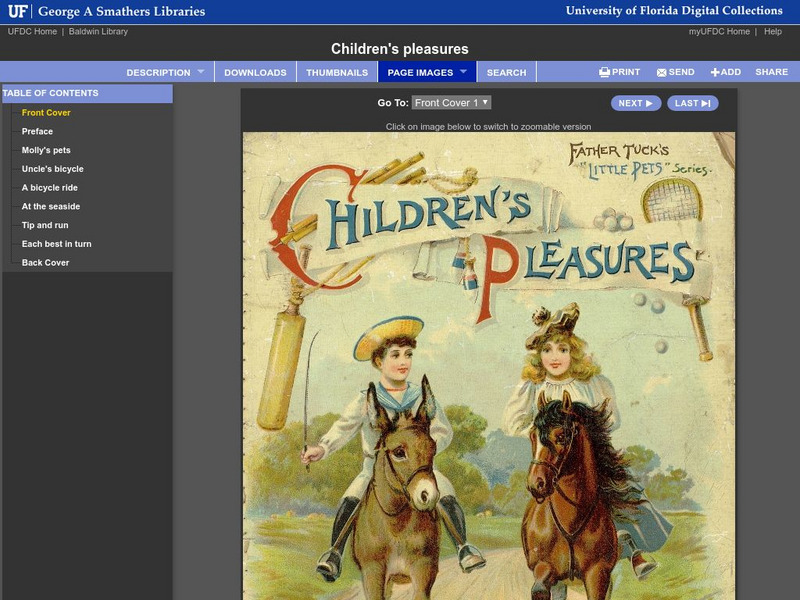This screenshot has height=600, width=800.
Task: Select the Molly's pets chapter
Action: pos(48,148)
